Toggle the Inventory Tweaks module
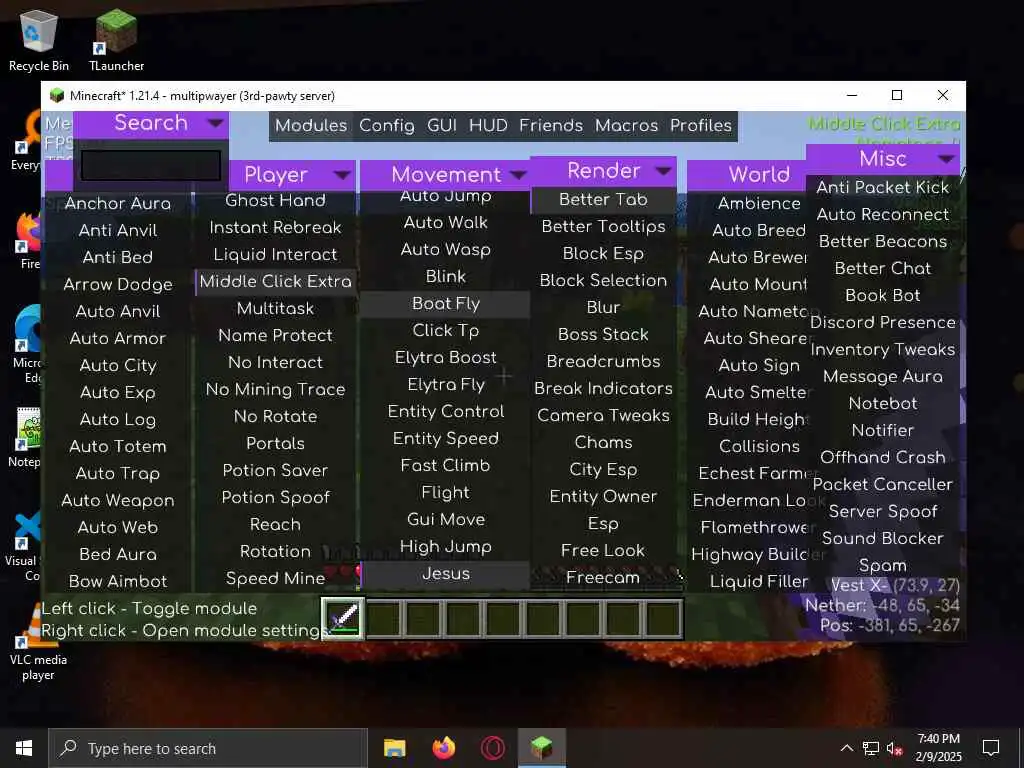The width and height of the screenshot is (1024, 768). [883, 349]
